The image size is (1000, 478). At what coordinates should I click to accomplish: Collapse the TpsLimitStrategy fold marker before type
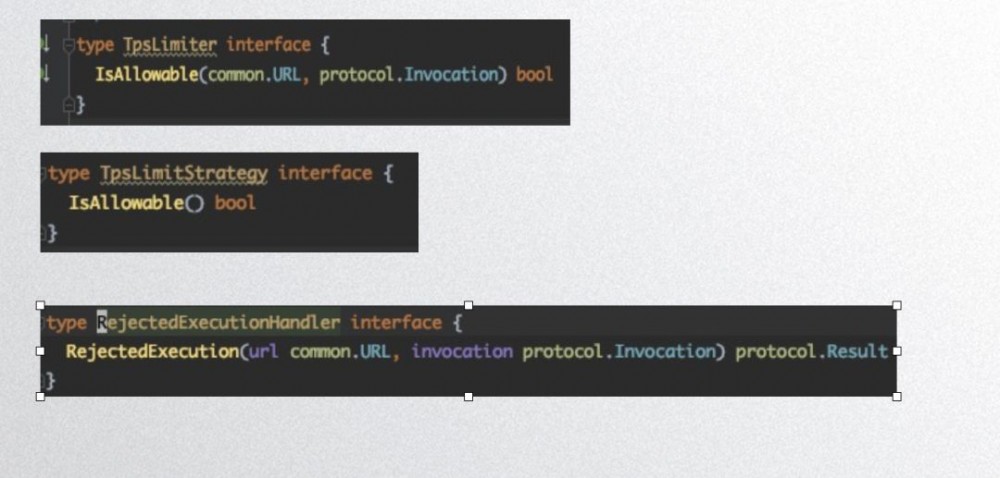[44, 173]
